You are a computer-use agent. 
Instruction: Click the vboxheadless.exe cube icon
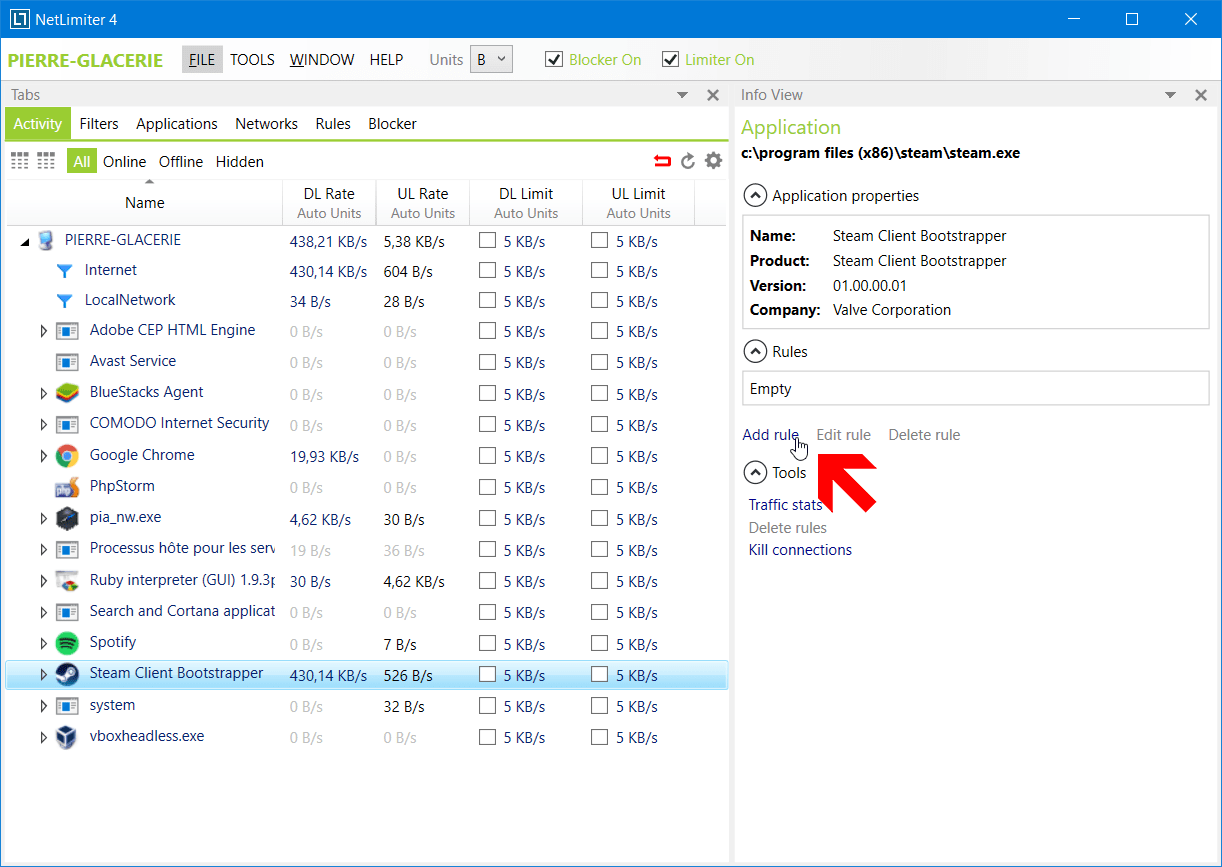click(x=67, y=737)
